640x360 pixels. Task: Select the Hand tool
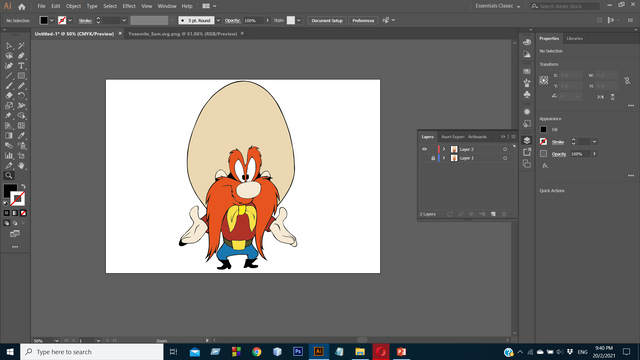(21, 166)
